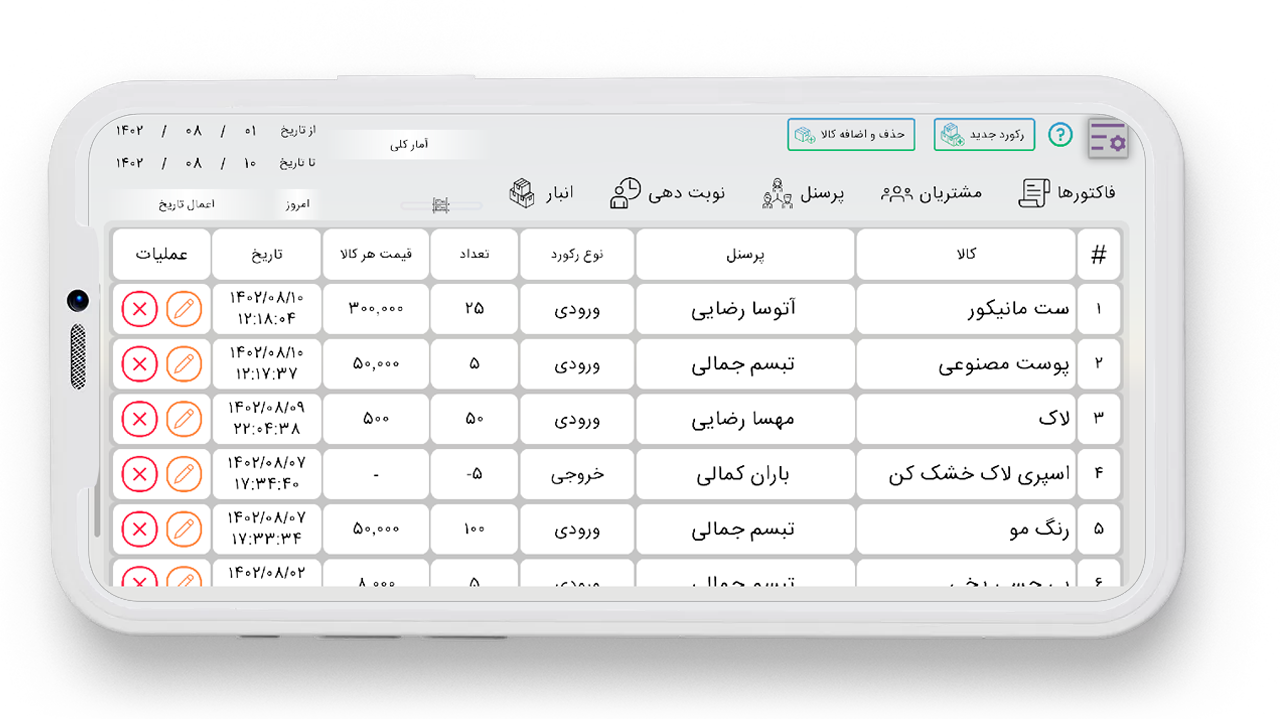This screenshot has height=720, width=1280.
Task: Delete the «اسپری لاک خشک کن» record
Action: tap(139, 474)
